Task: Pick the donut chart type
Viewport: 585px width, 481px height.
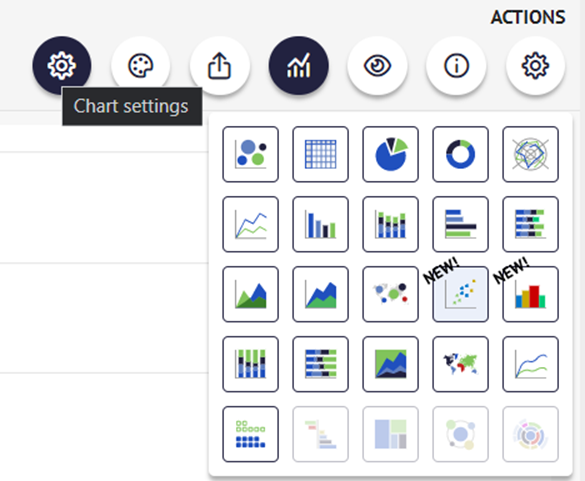Action: coord(460,154)
